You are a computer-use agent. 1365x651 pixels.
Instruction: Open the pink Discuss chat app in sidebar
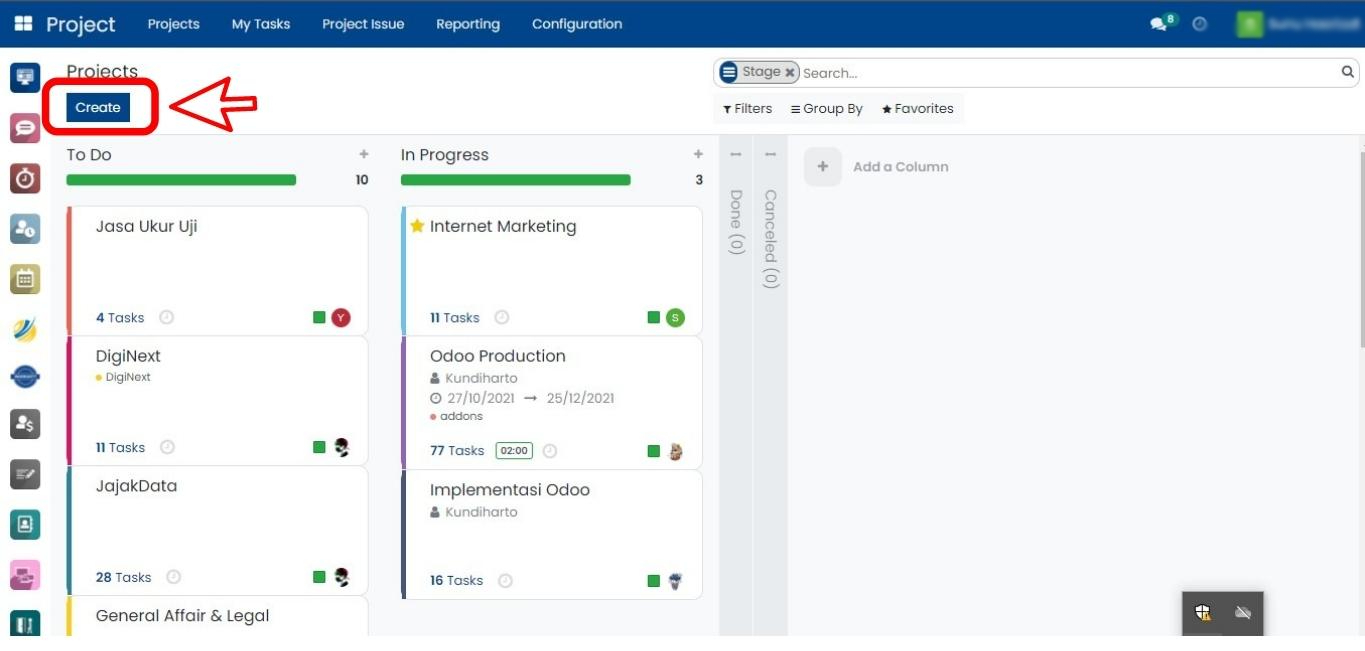pyautogui.click(x=25, y=128)
